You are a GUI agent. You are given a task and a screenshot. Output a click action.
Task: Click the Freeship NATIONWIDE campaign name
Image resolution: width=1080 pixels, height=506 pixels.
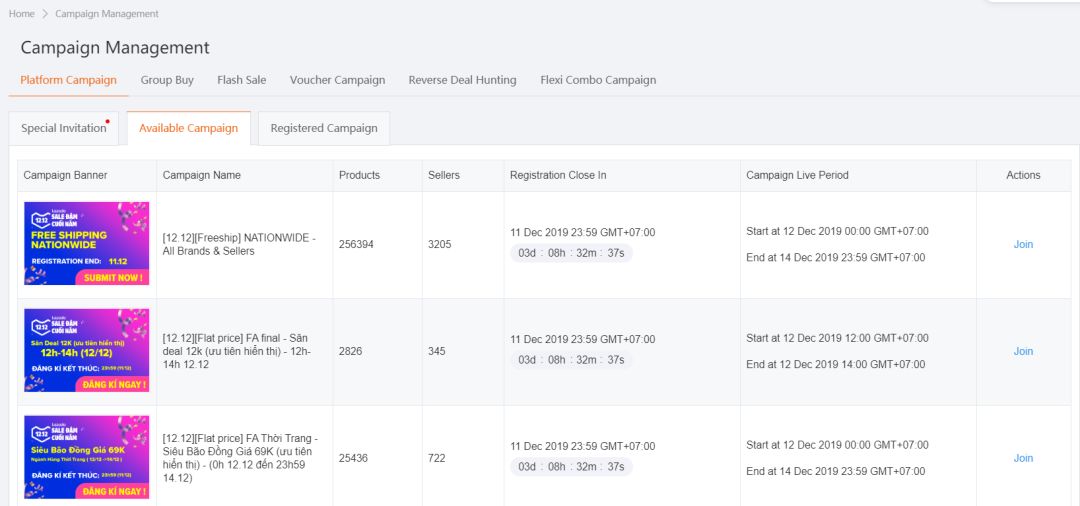(239, 244)
